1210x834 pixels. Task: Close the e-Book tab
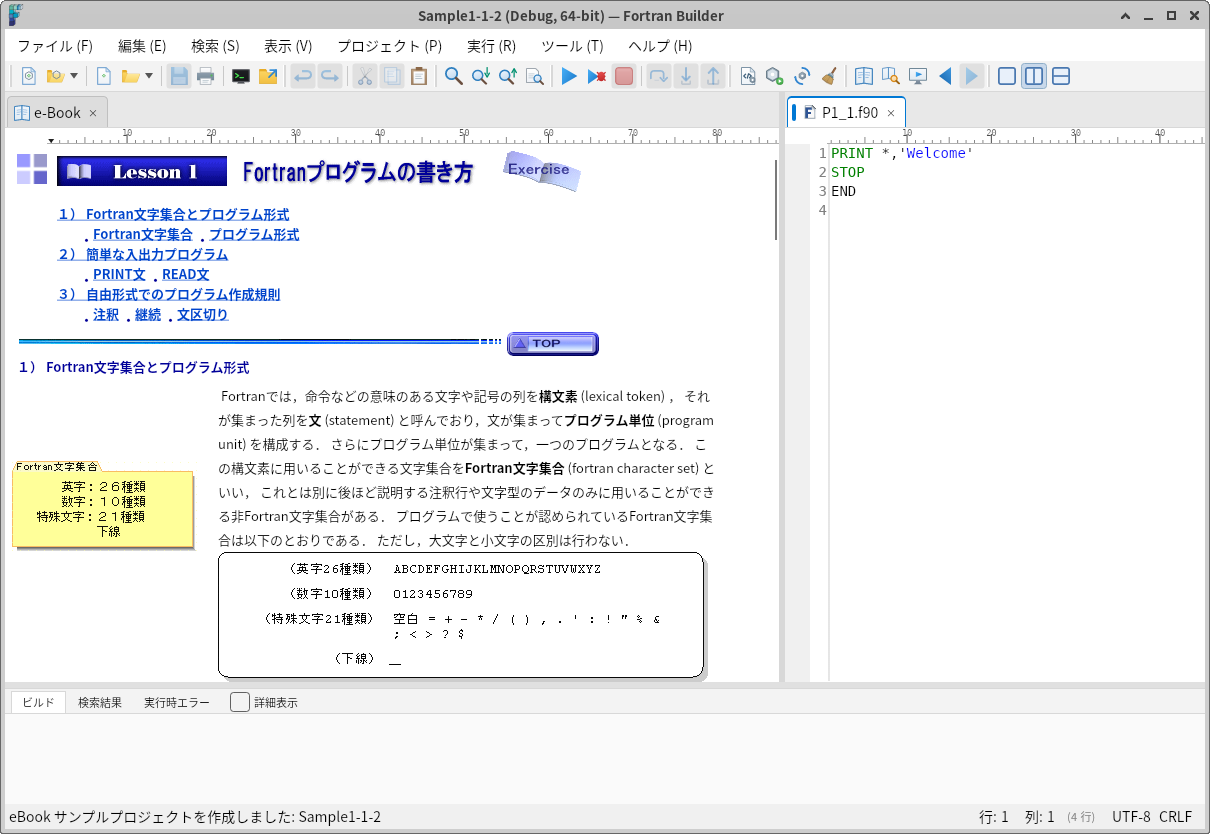pyautogui.click(x=93, y=113)
